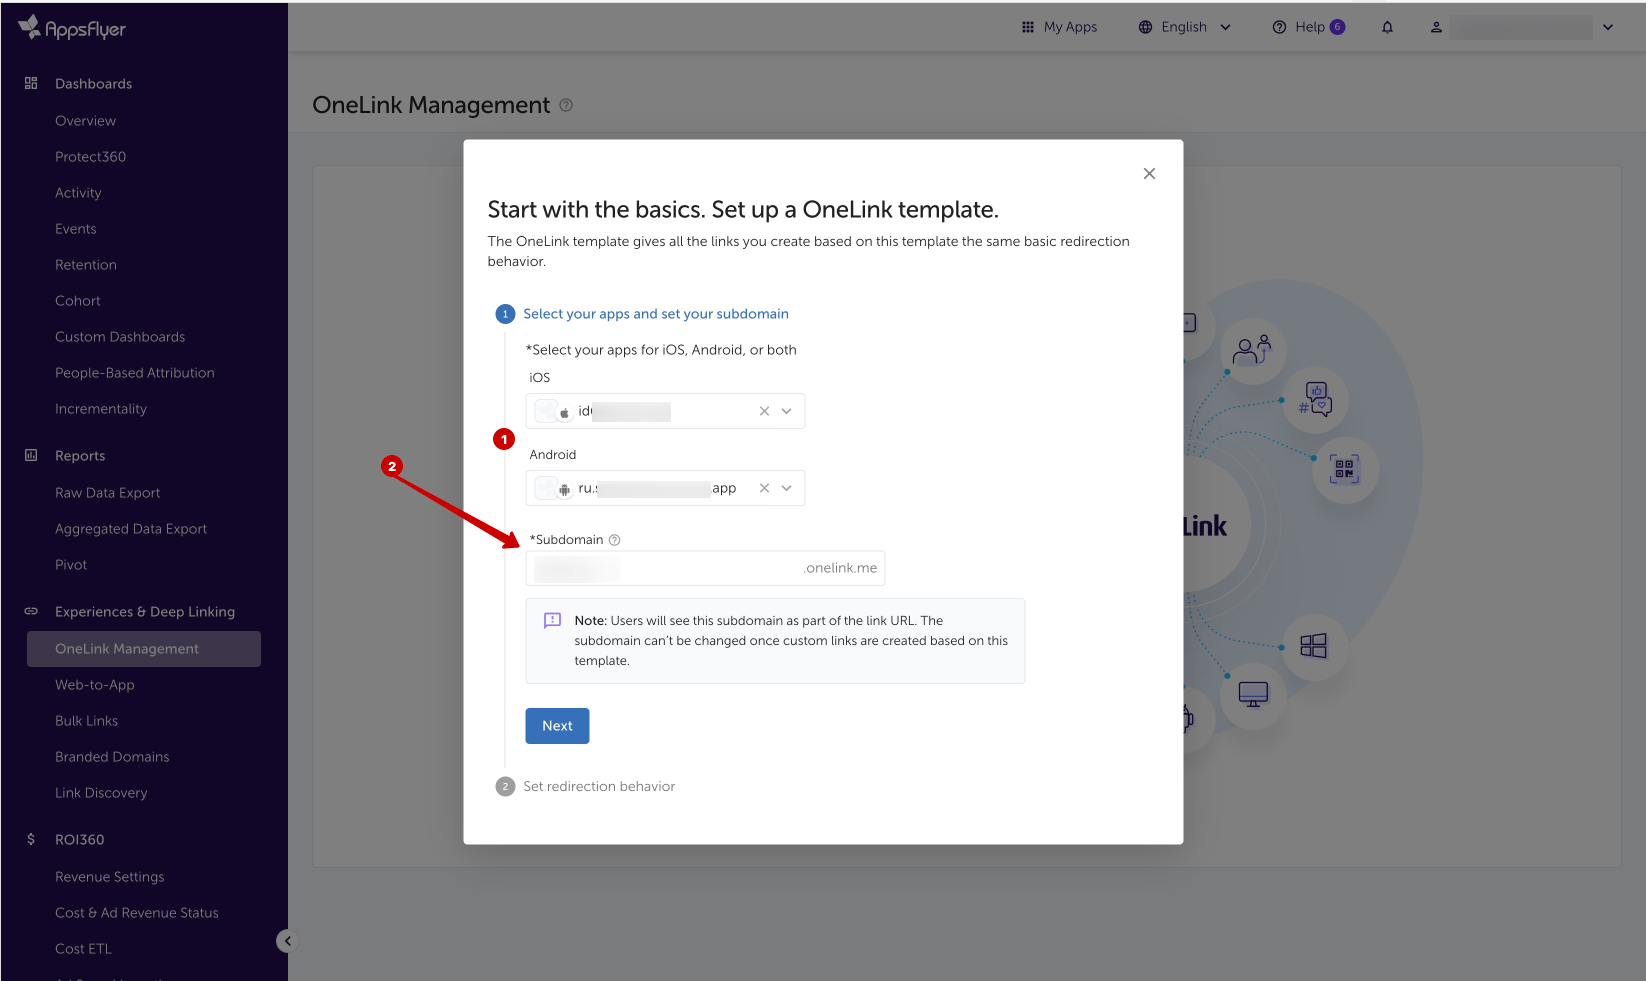
Task: Click the user account avatar icon
Action: [x=1436, y=27]
